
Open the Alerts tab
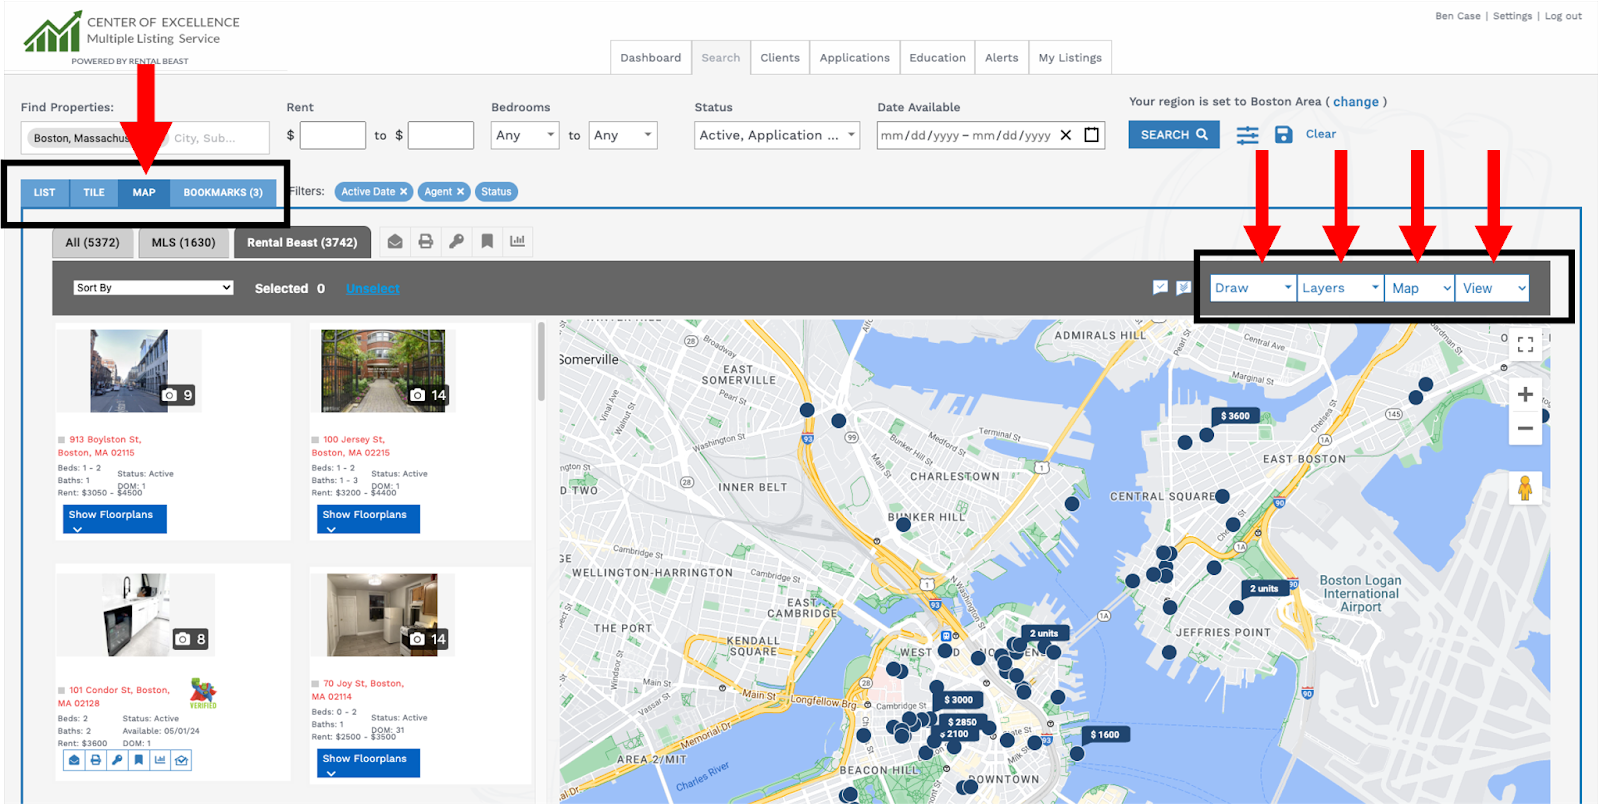1002,58
